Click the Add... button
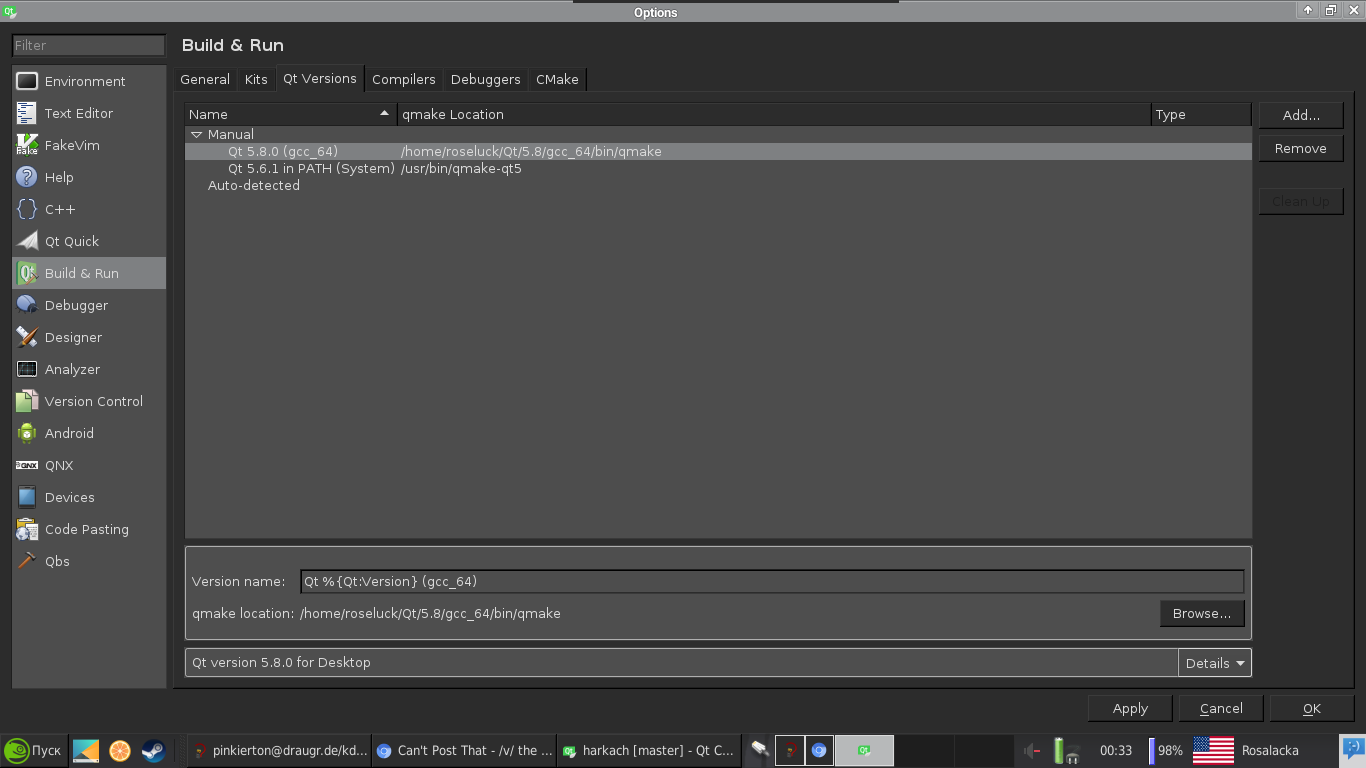Screen dimensions: 1366x768 coord(1301,115)
